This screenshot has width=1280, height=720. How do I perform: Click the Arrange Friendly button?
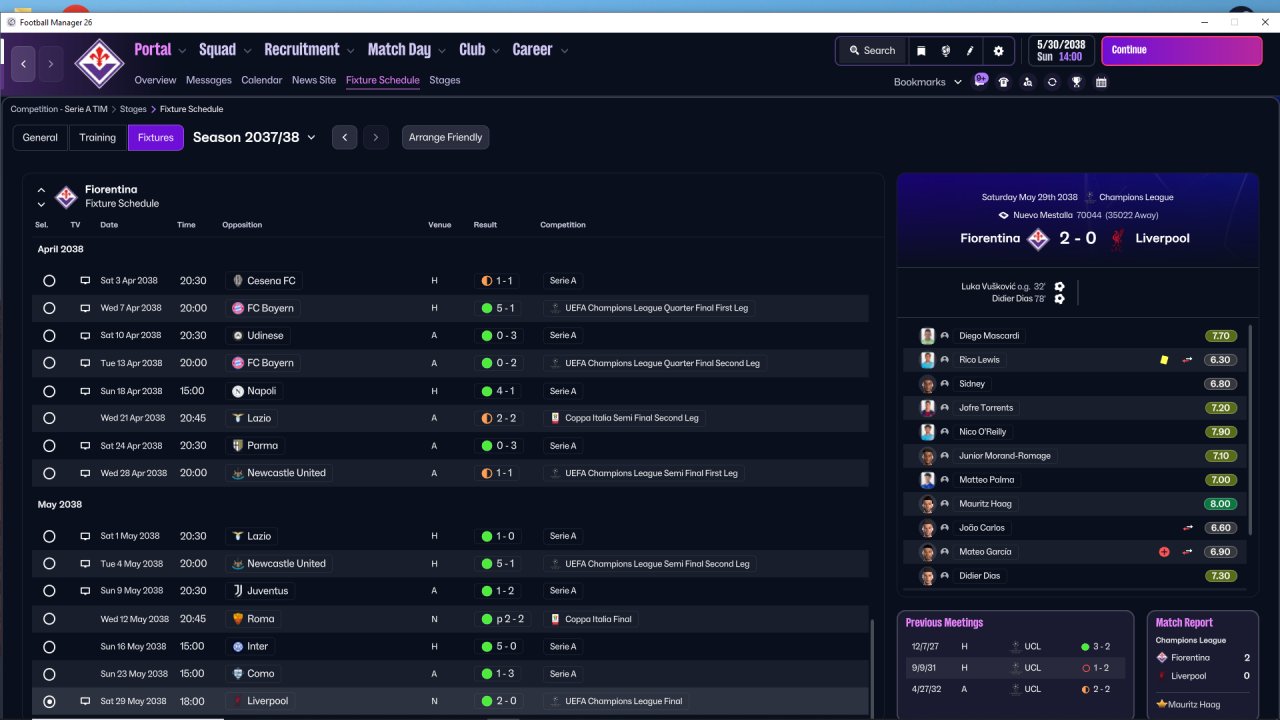pyautogui.click(x=446, y=137)
